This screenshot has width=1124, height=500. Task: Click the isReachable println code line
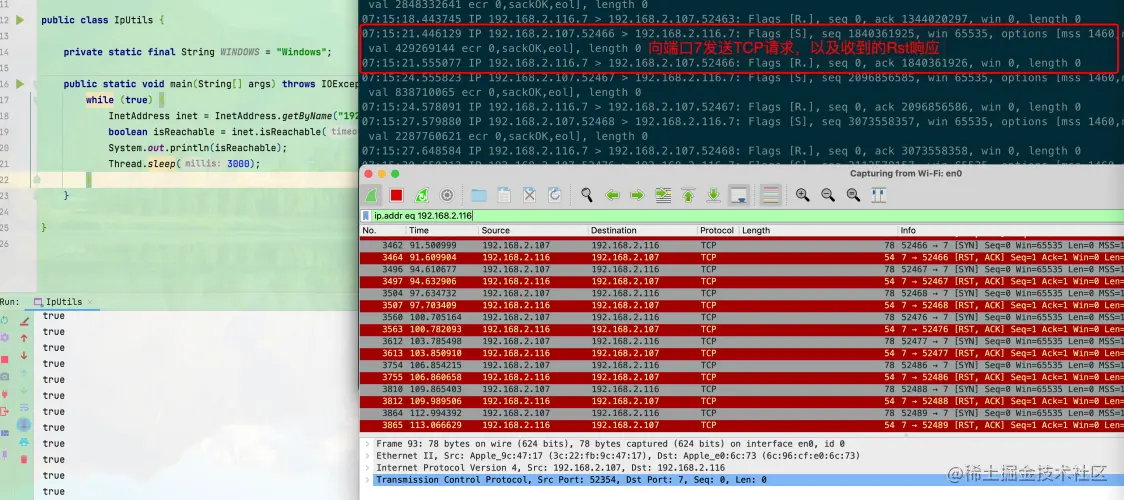tap(197, 148)
